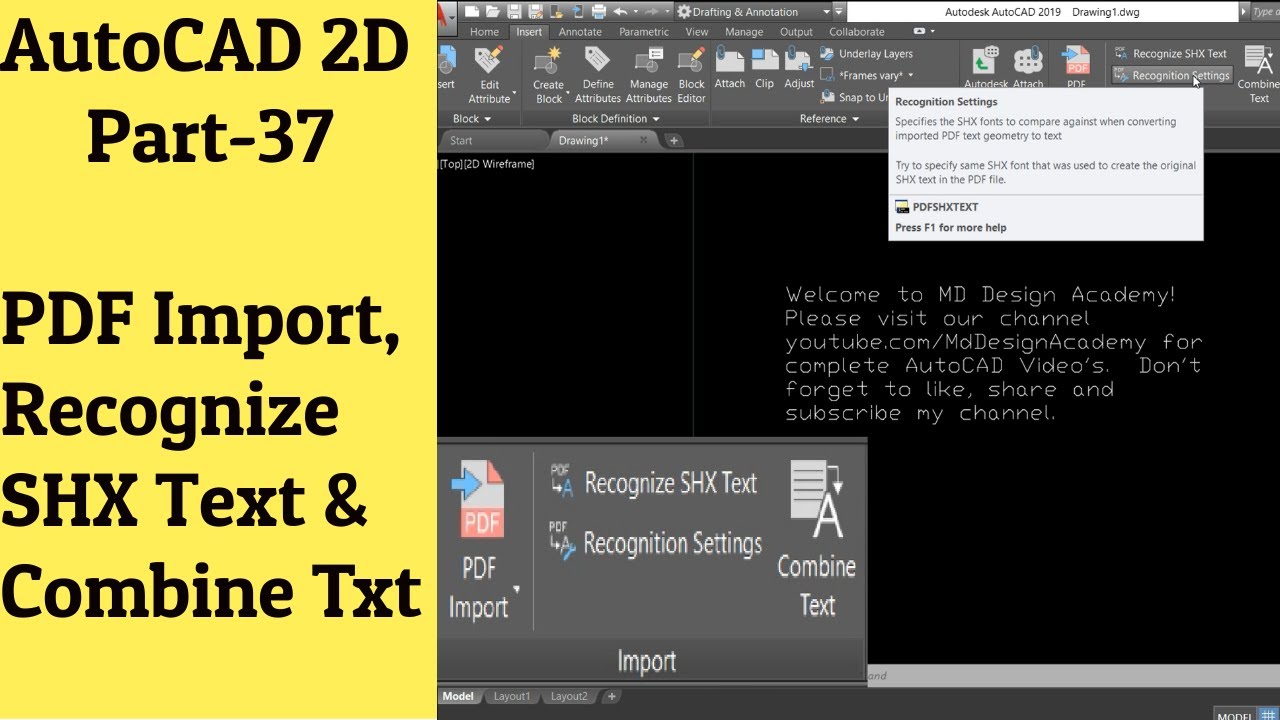Toggle the MODEL space button in status bar
The width and height of the screenshot is (1280, 720).
[1233, 715]
